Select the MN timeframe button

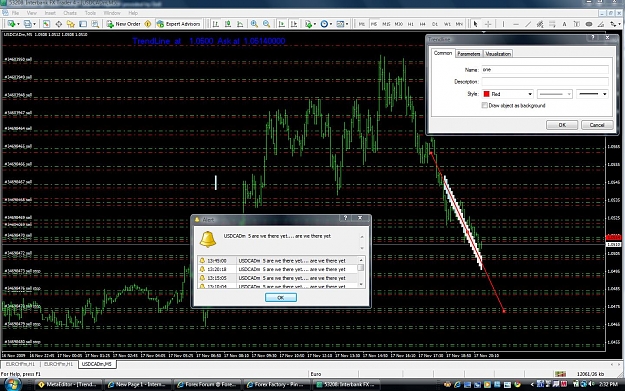click(x=459, y=24)
